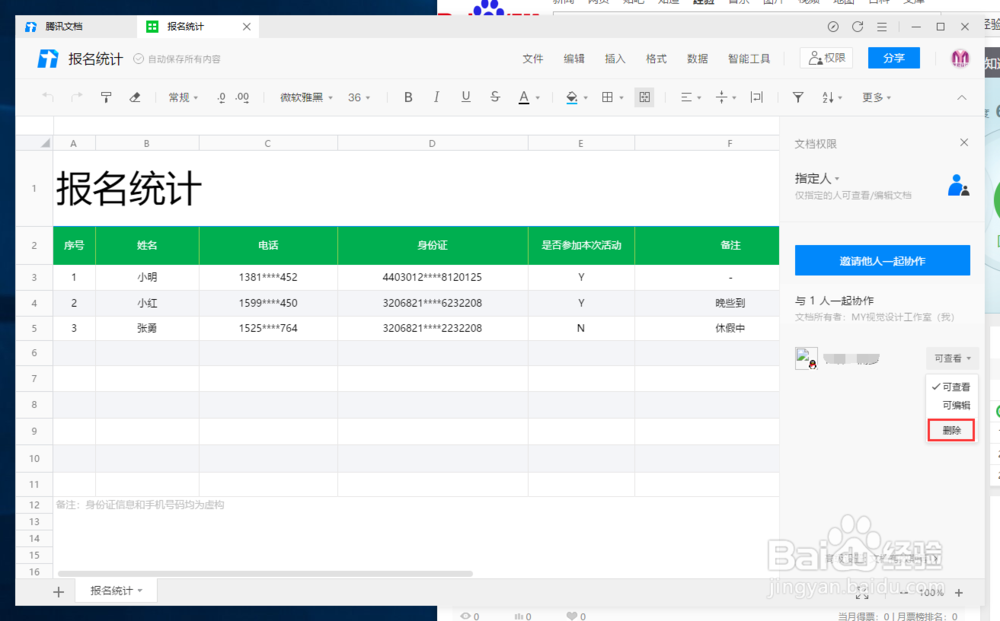Select the format painter tool
Image resolution: width=1000 pixels, height=621 pixels.
tap(106, 97)
